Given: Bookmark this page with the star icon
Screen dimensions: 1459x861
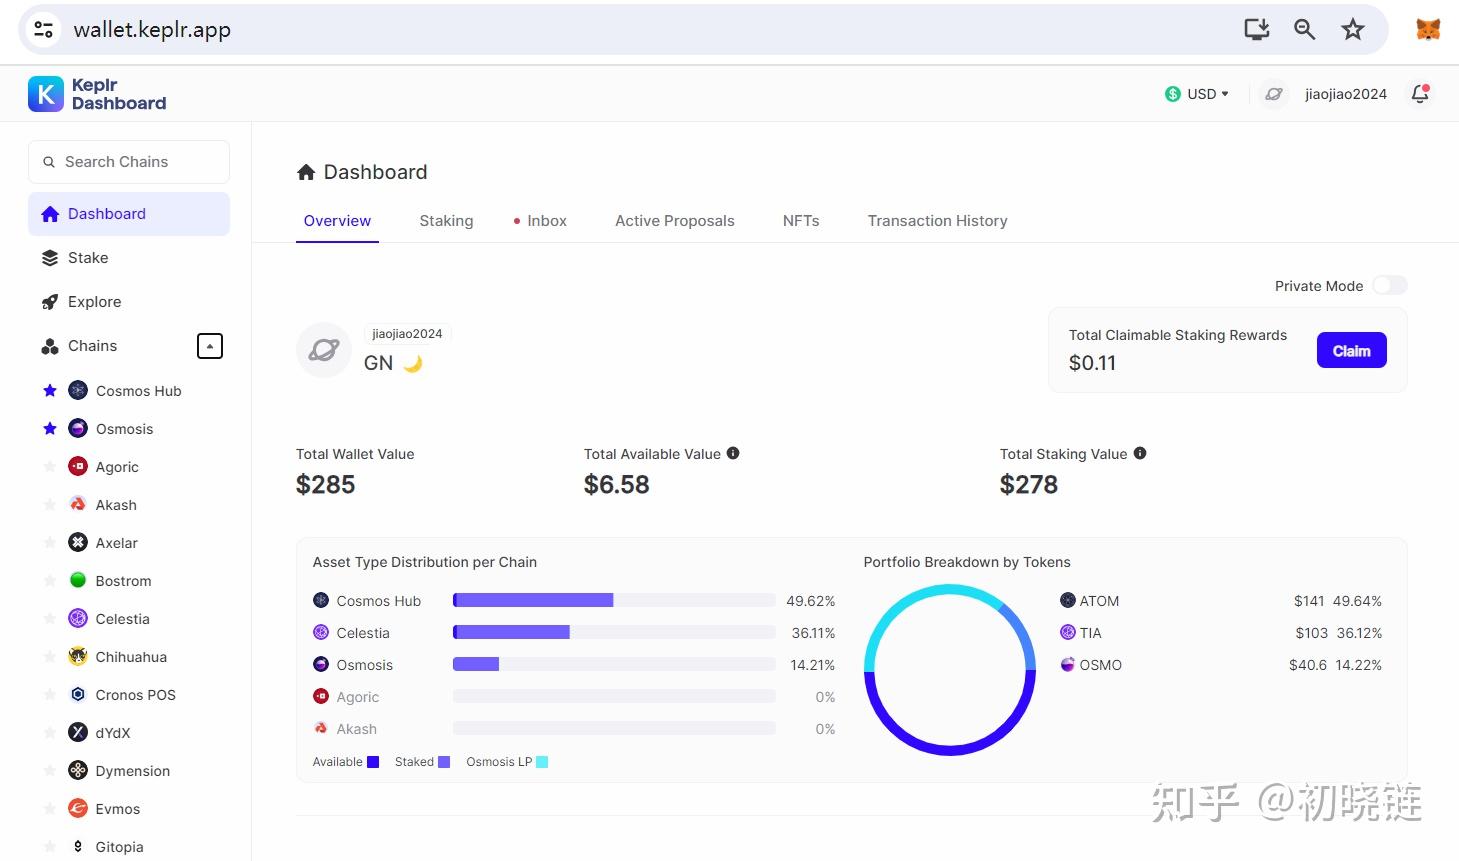Looking at the screenshot, I should coord(1353,30).
